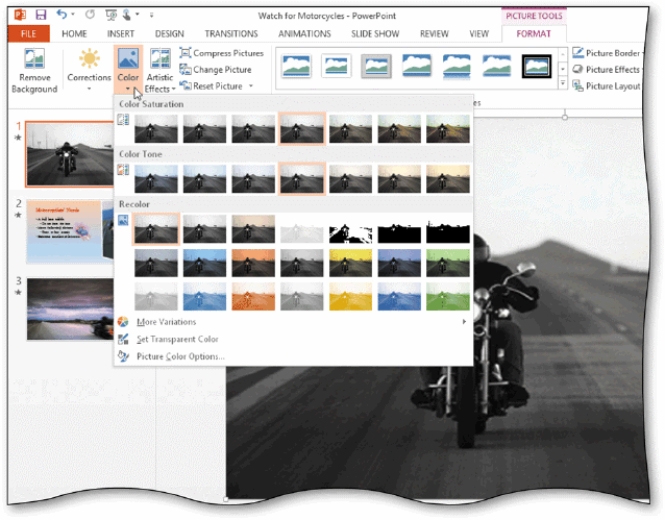Click the Undo arrow icon
Screen dimensions: 665x520
click(62, 15)
